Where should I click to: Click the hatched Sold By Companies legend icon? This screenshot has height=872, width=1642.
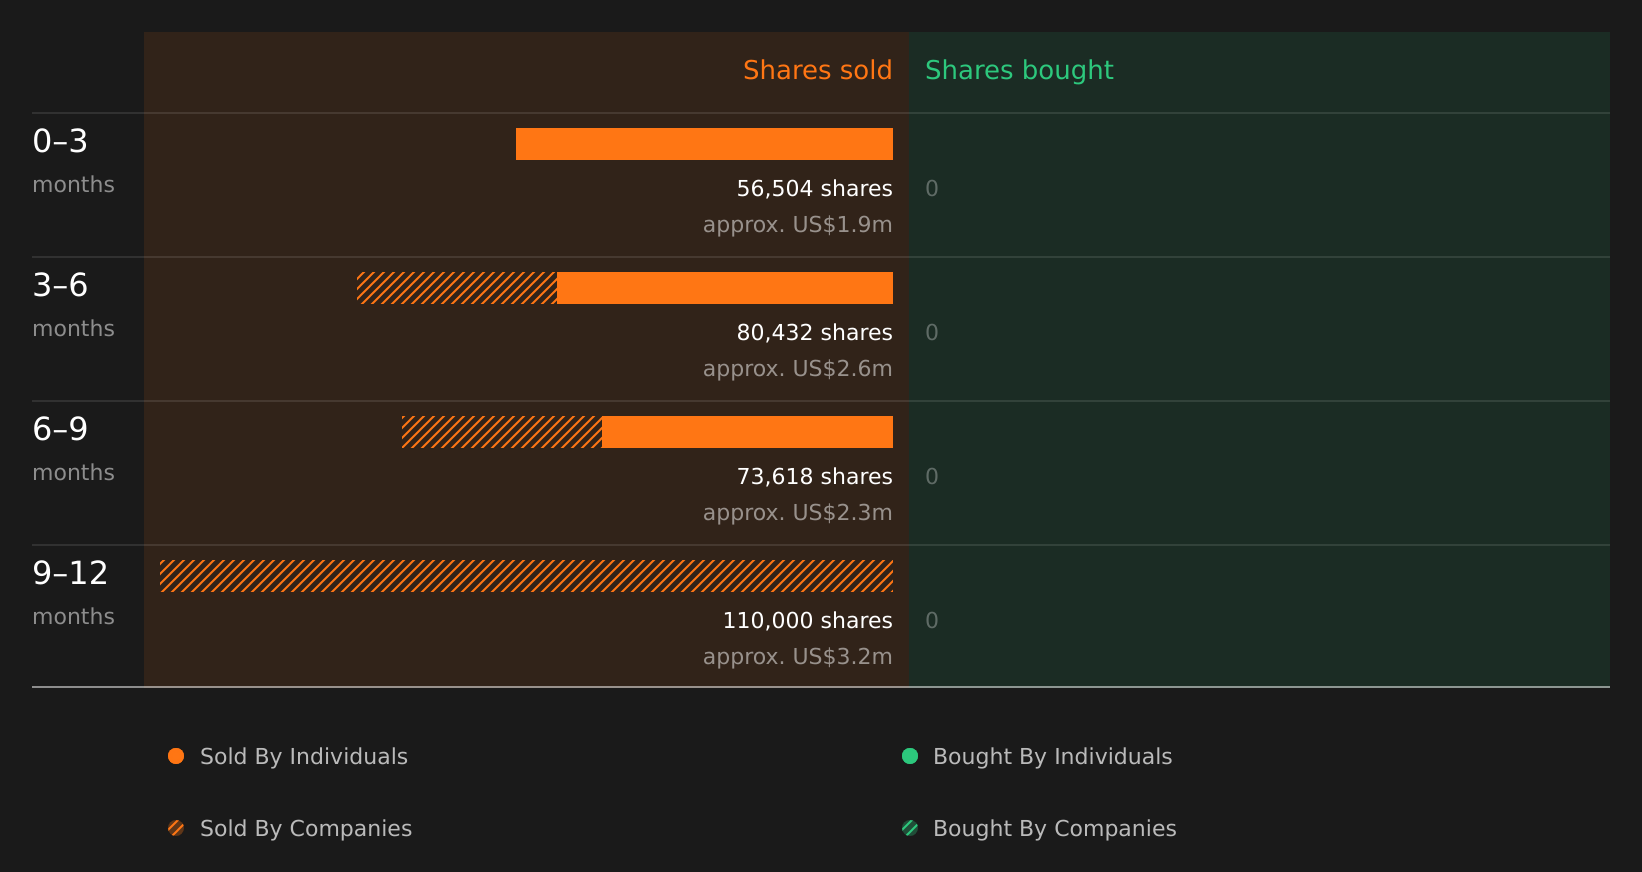click(176, 828)
